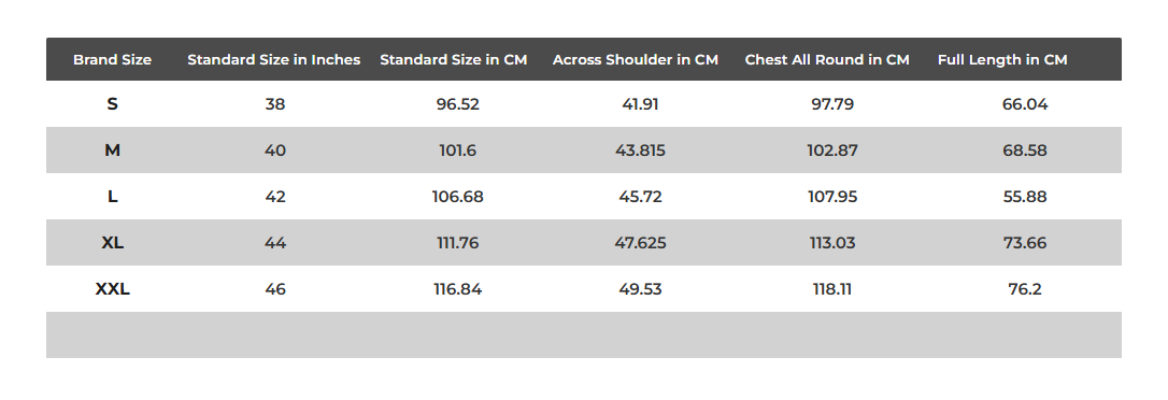The height and width of the screenshot is (400, 1168).
Task: Click the 116.84 standard size value
Action: tap(457, 290)
